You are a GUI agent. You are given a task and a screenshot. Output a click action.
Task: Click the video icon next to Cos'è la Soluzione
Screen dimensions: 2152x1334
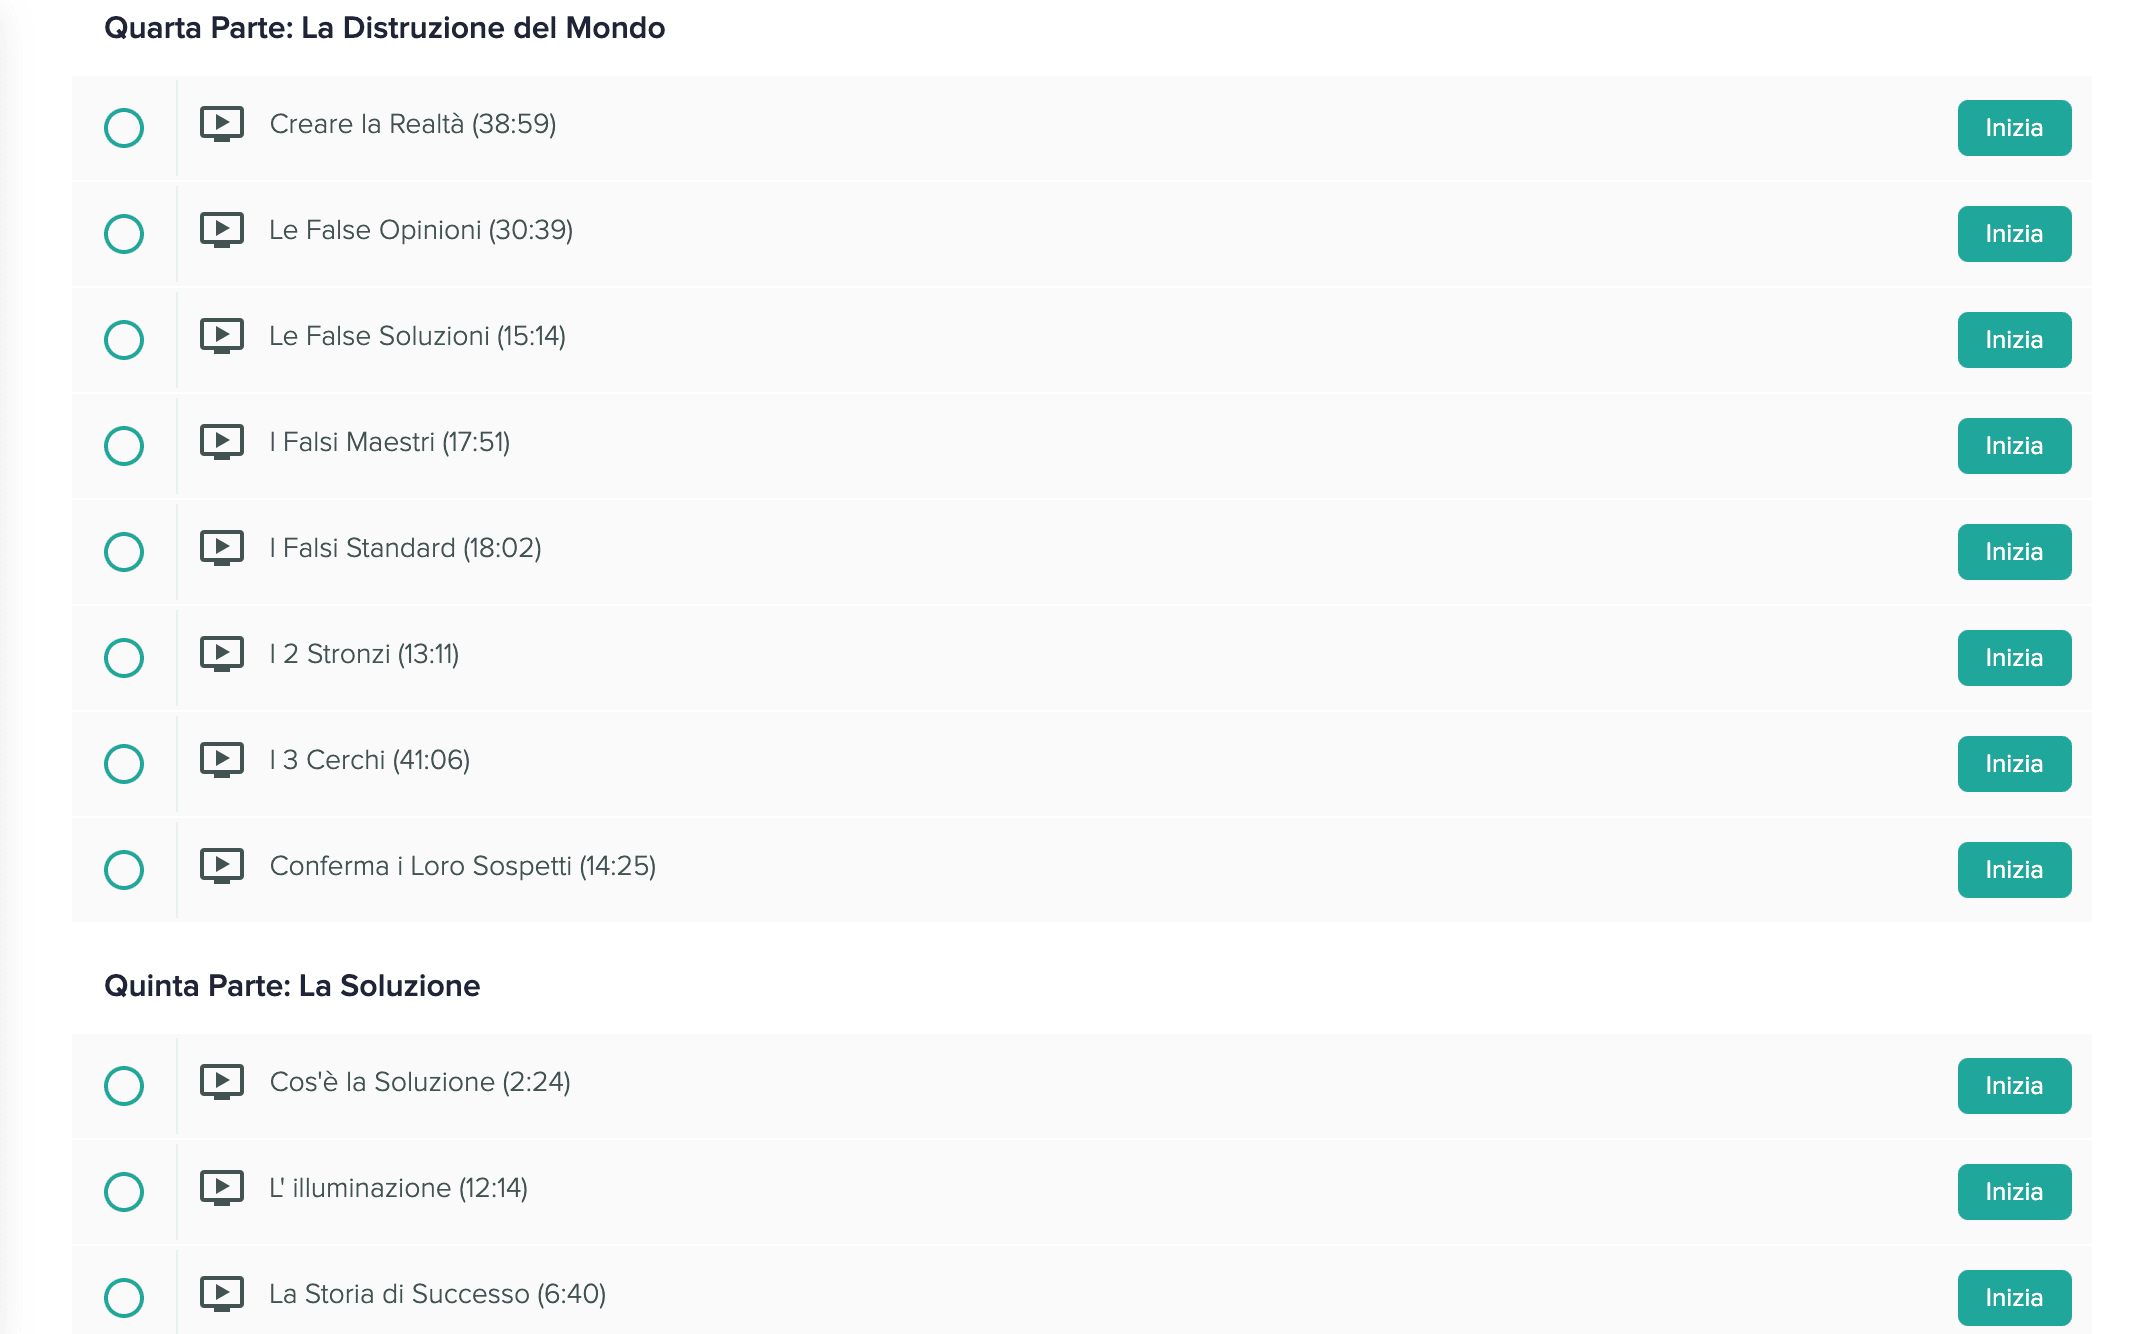(221, 1082)
